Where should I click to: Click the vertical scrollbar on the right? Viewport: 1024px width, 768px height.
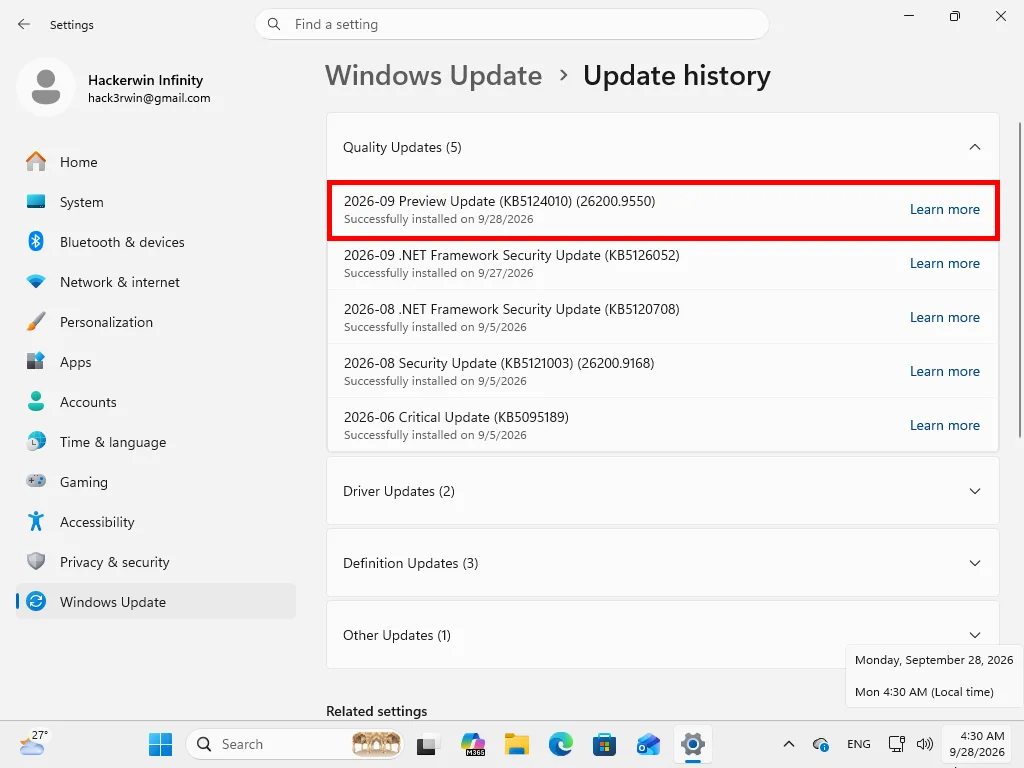(1019, 280)
